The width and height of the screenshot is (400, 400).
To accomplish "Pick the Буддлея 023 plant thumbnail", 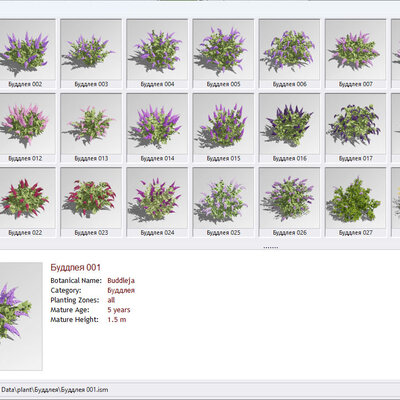I will (91, 202).
